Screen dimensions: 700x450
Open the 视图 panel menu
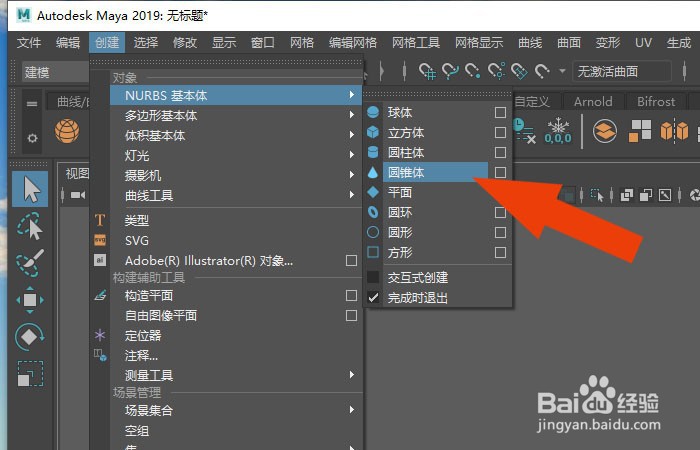77,173
